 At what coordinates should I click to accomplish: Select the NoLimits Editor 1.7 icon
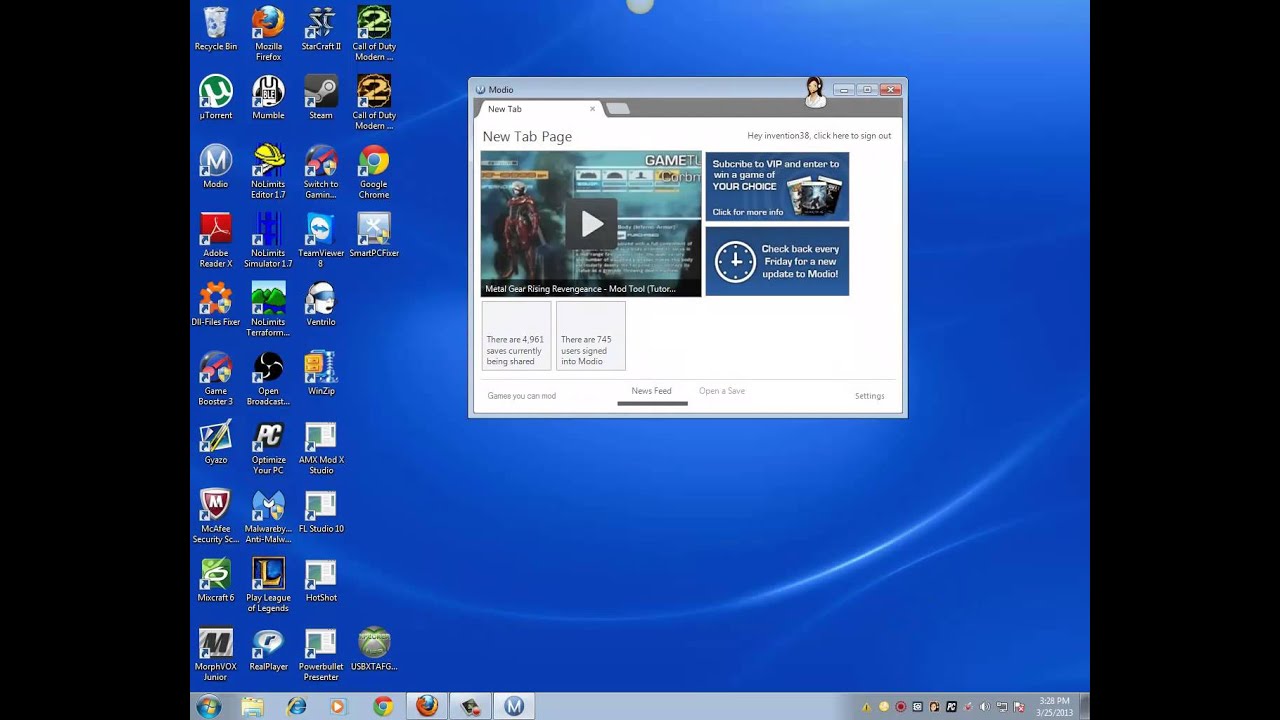(268, 172)
